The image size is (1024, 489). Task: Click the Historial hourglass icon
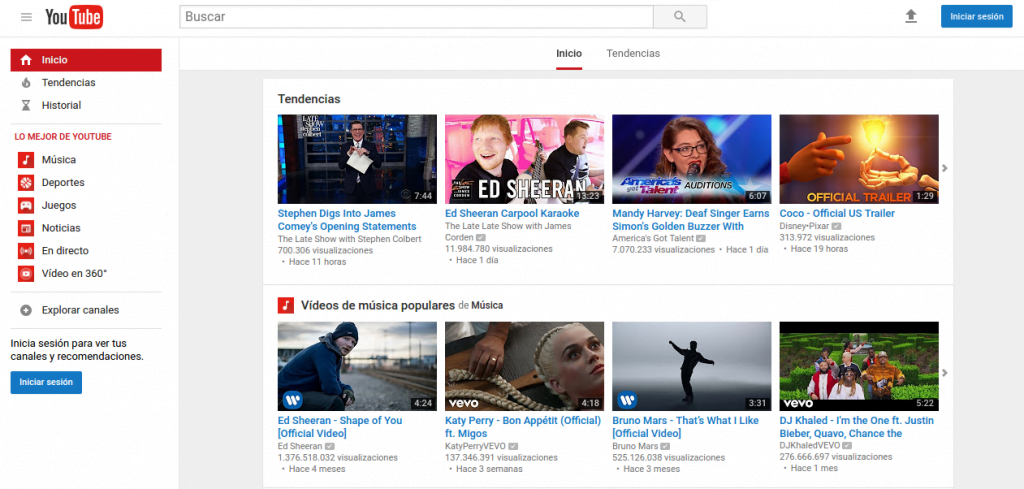[26, 105]
